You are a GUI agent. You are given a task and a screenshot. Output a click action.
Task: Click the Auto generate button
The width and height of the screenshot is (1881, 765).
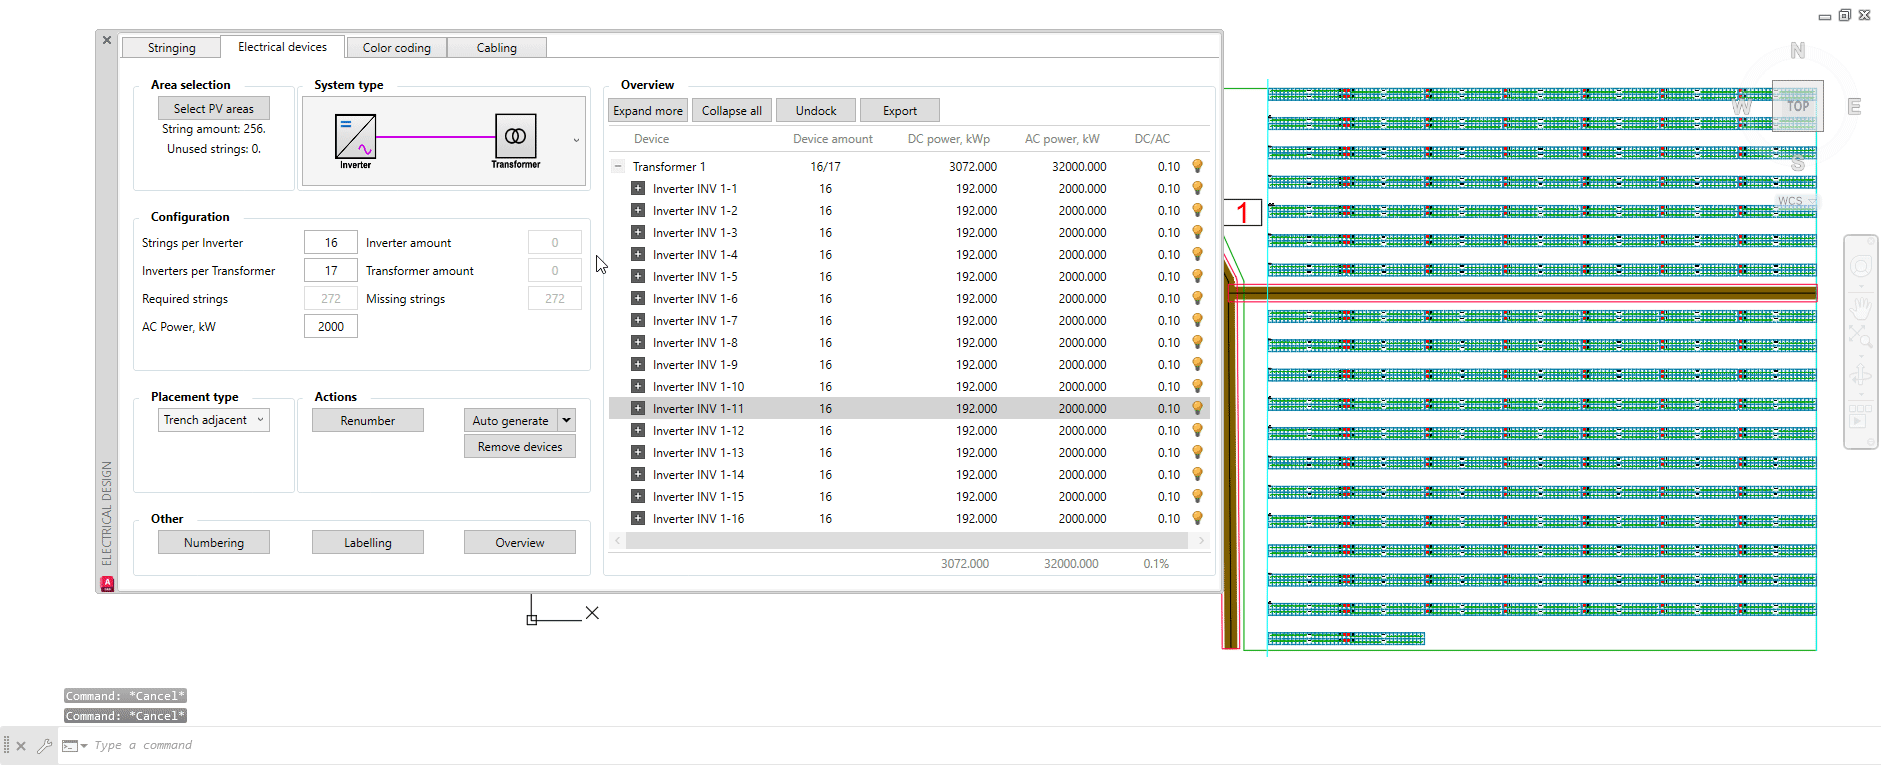[511, 420]
